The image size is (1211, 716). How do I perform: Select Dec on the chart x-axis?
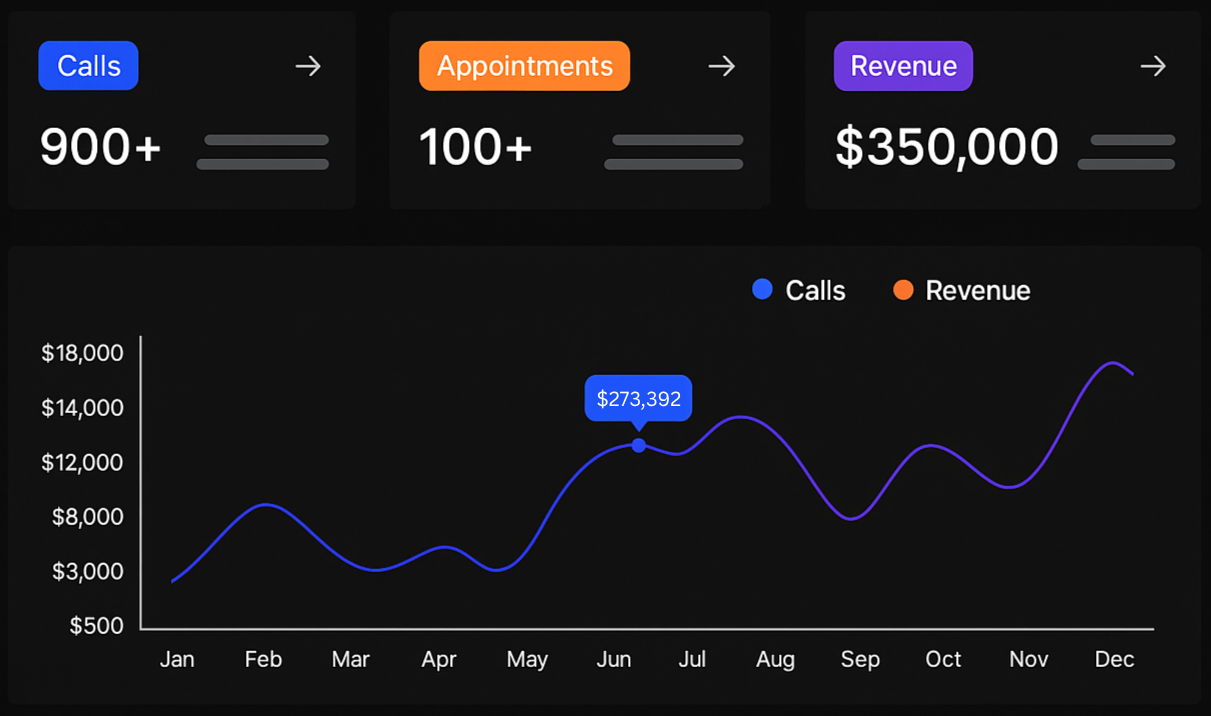click(x=1114, y=660)
